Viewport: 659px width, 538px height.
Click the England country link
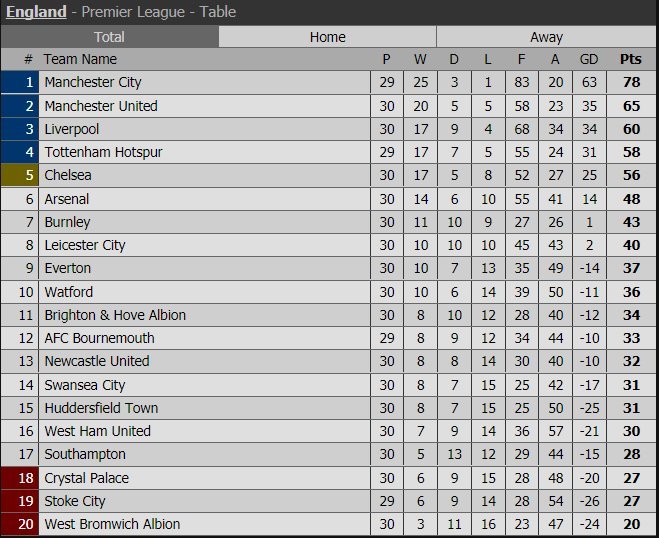pyautogui.click(x=37, y=13)
